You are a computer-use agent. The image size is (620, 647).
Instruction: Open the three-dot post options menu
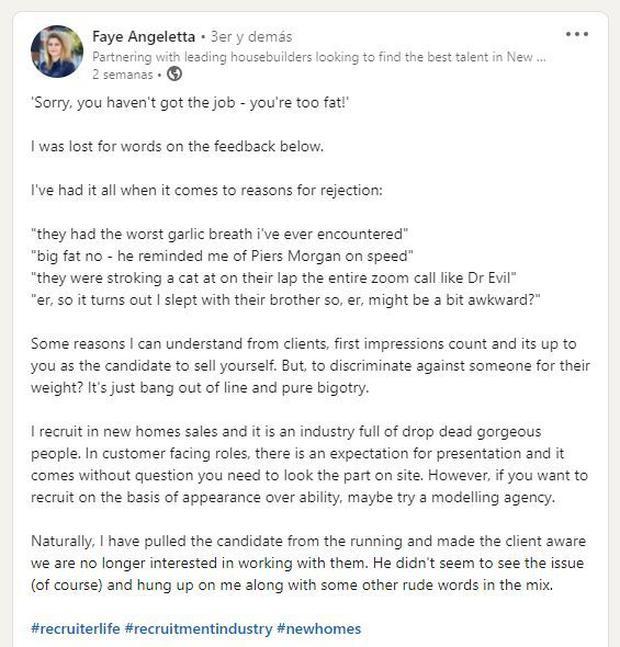[577, 35]
